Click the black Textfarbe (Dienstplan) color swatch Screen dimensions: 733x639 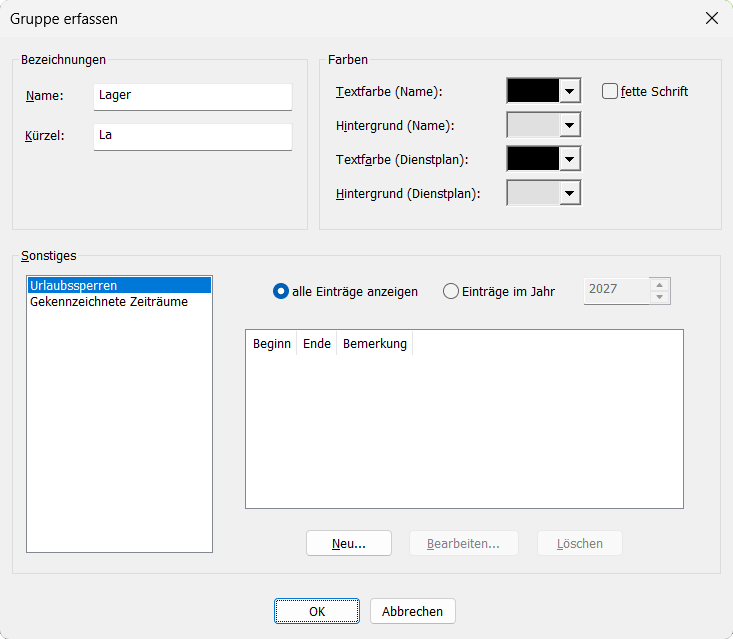(x=533, y=159)
